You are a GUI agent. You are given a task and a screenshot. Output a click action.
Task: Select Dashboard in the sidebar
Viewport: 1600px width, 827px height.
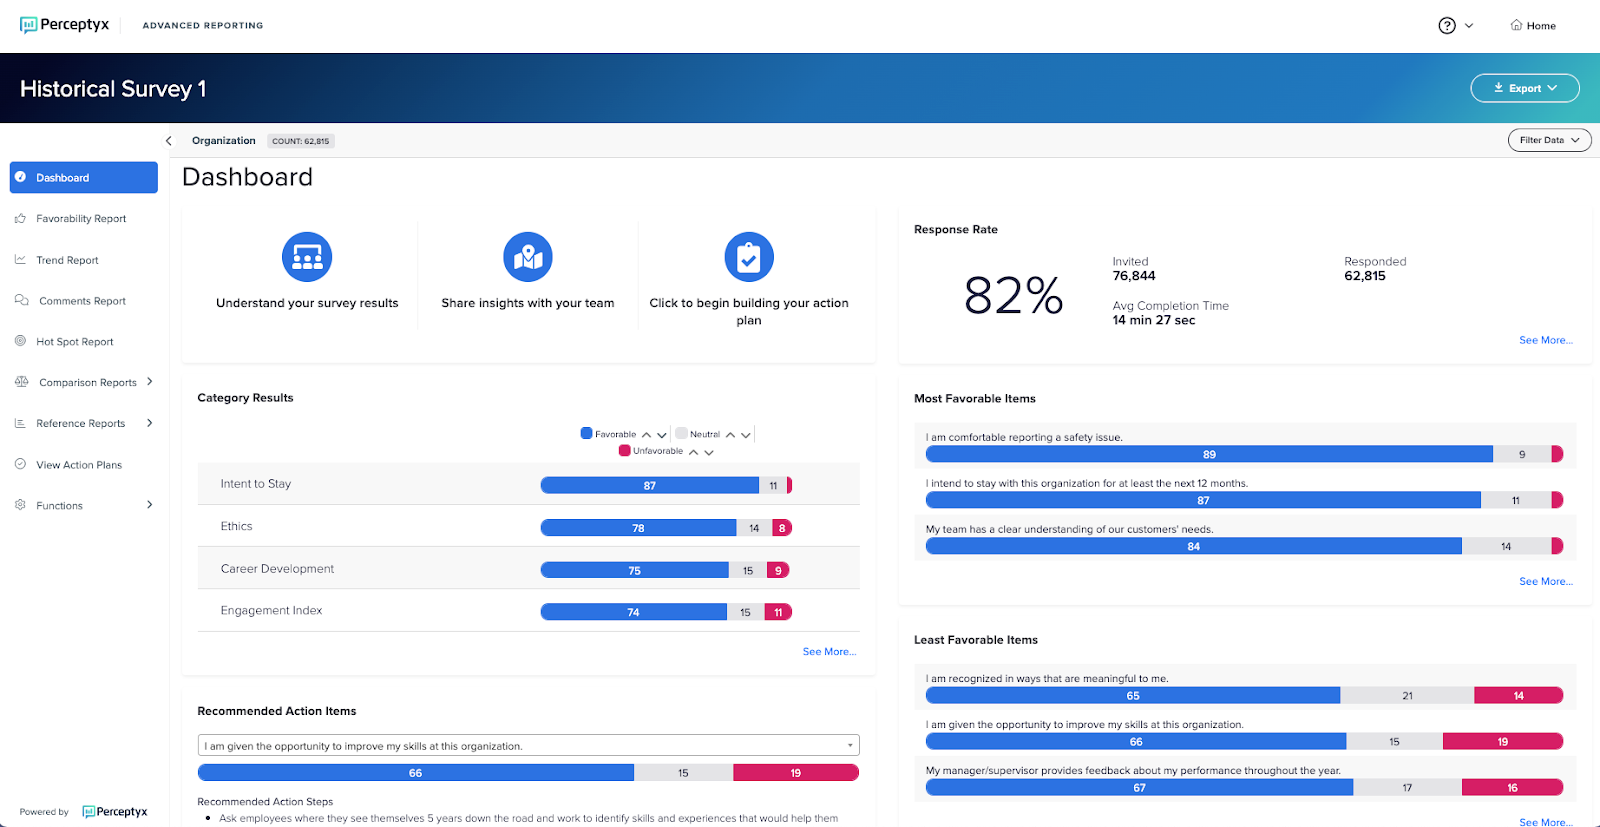pyautogui.click(x=84, y=177)
